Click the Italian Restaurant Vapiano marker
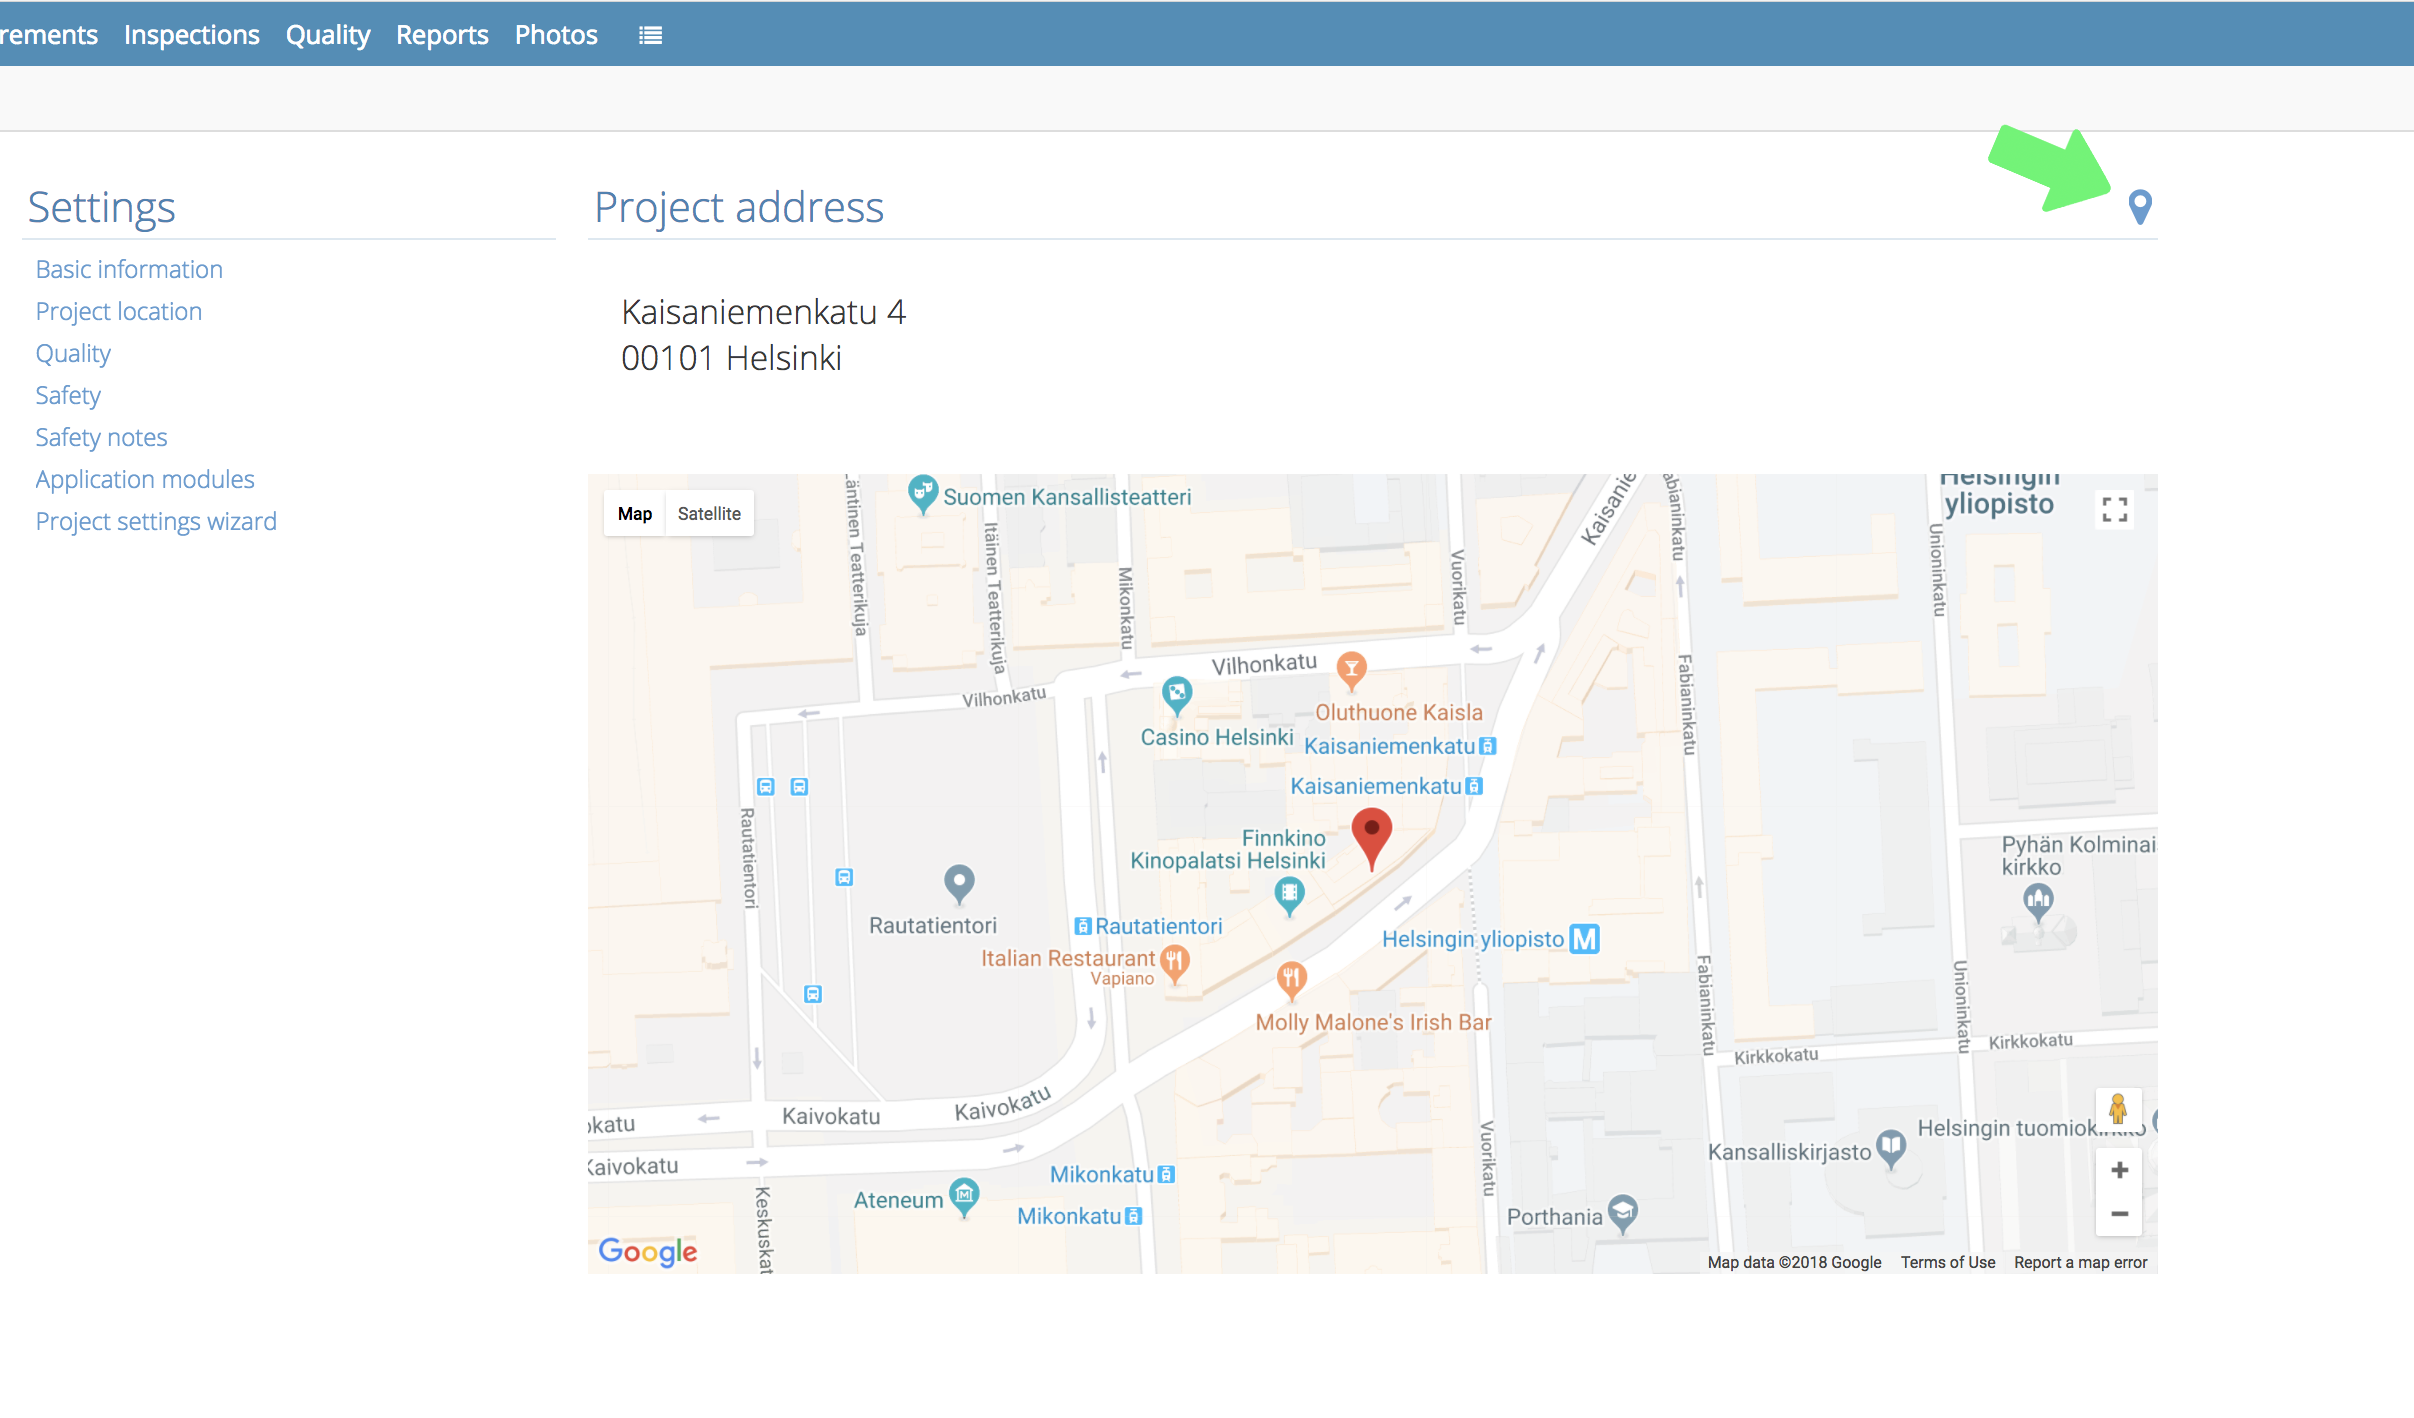The height and width of the screenshot is (1418, 2414). 1174,965
